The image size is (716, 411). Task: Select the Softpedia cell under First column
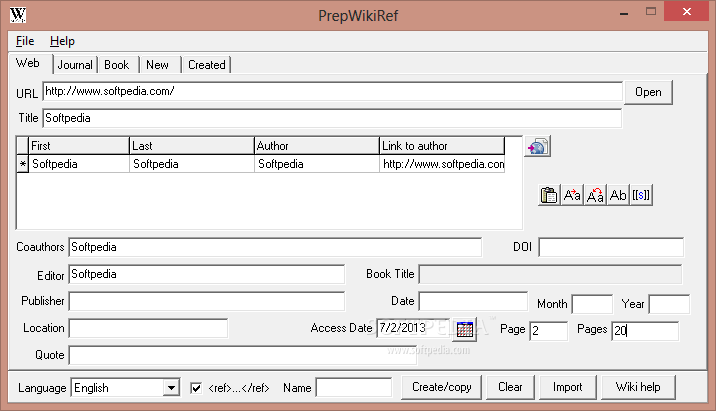pyautogui.click(x=79, y=164)
